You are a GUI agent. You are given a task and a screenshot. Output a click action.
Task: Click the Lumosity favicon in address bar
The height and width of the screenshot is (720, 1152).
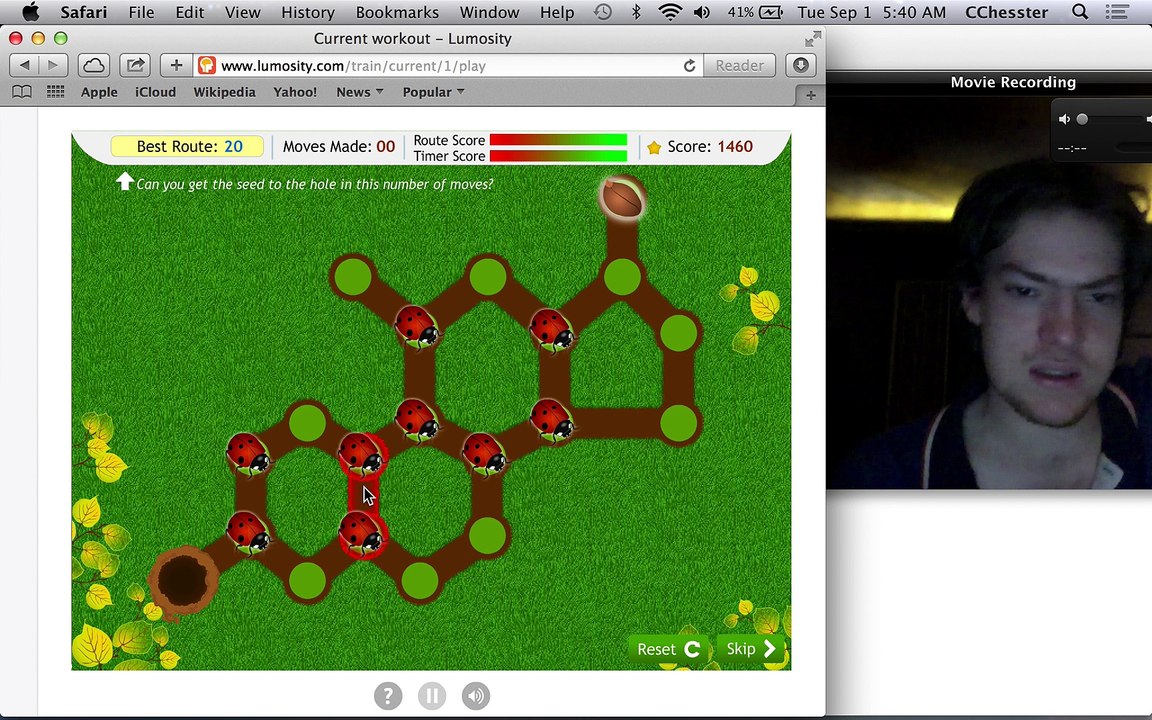207,65
